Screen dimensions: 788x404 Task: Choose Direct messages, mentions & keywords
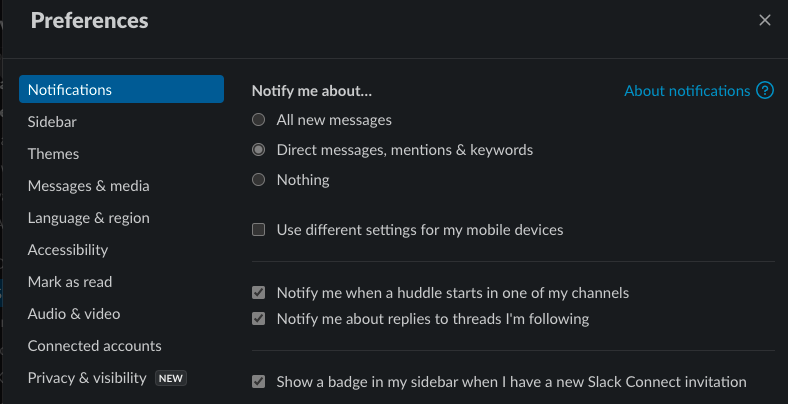pyautogui.click(x=259, y=150)
